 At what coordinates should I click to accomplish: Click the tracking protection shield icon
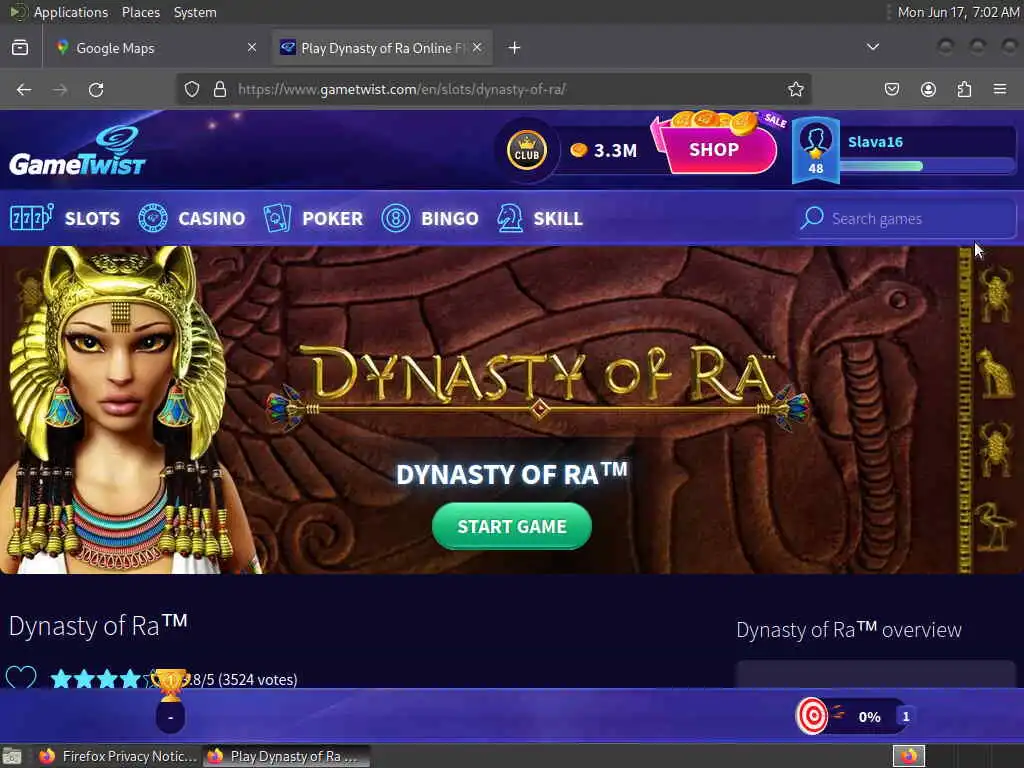[x=191, y=89]
